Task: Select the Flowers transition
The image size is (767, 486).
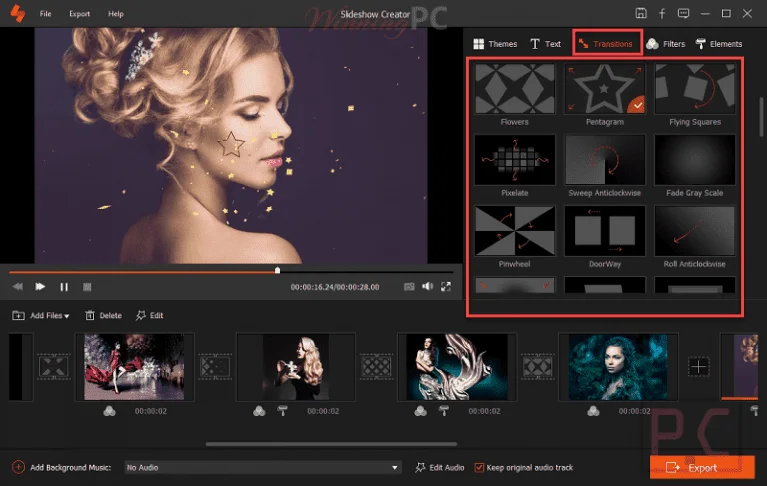Action: [515, 89]
